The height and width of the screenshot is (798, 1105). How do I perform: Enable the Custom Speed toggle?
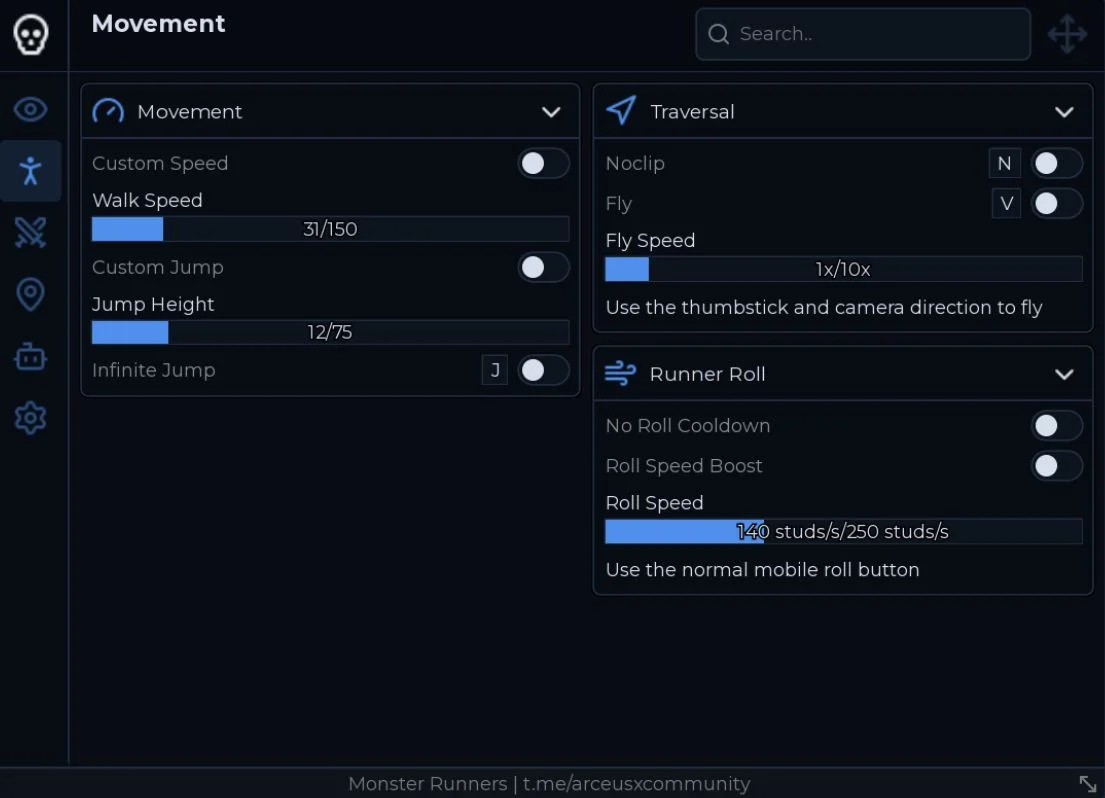543,164
